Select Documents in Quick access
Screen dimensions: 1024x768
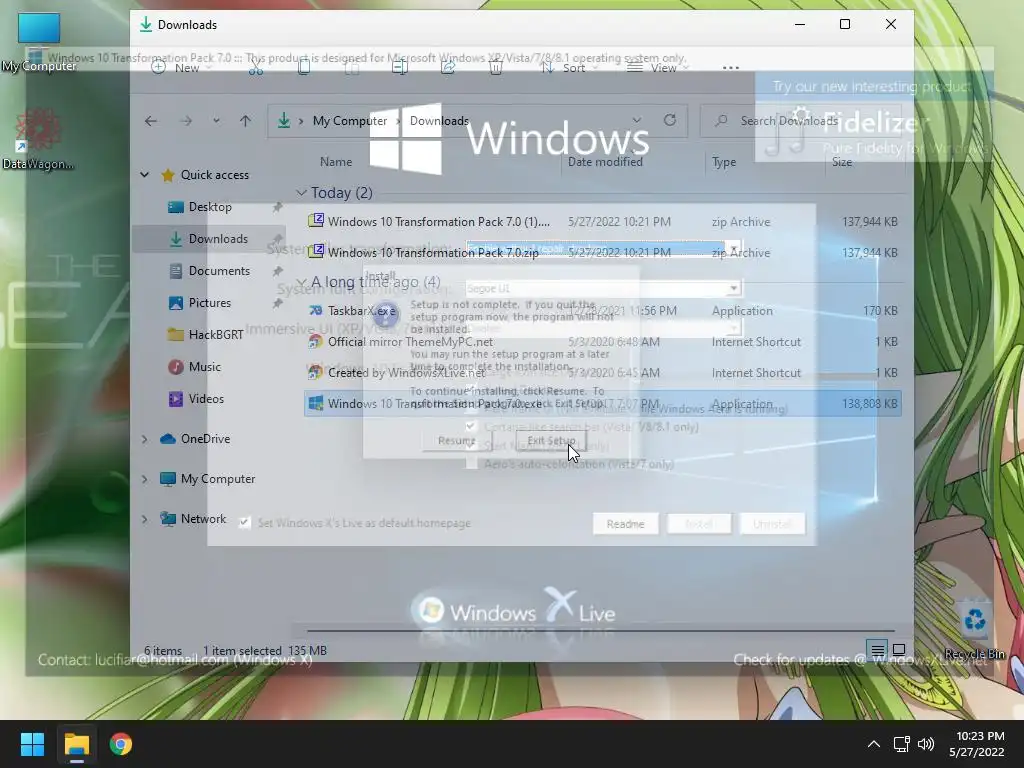pos(219,270)
